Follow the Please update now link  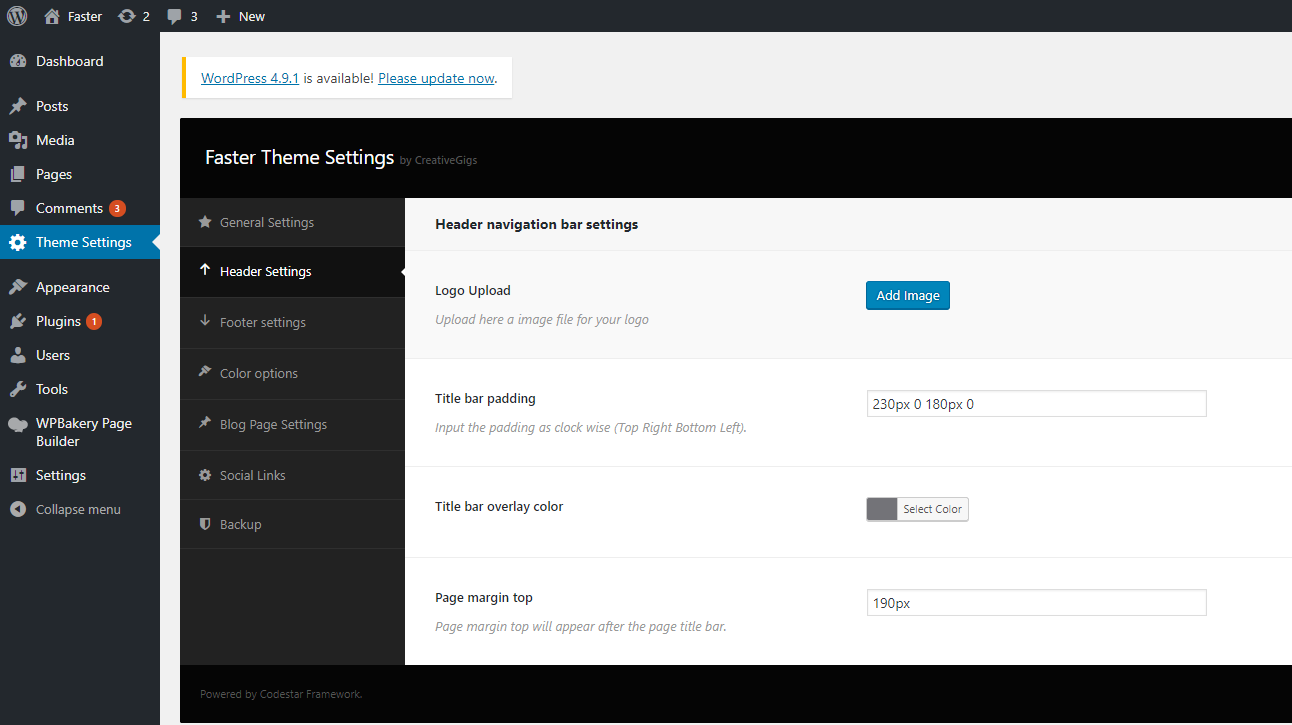(436, 78)
